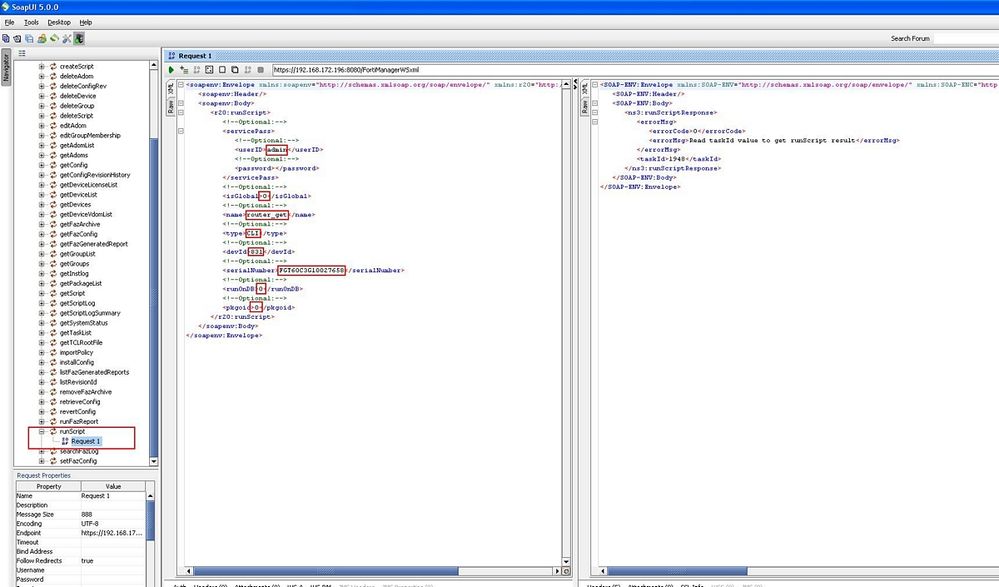Image resolution: width=999 pixels, height=587 pixels.
Task: Click the last icon in main toolbar
Action: coord(79,38)
